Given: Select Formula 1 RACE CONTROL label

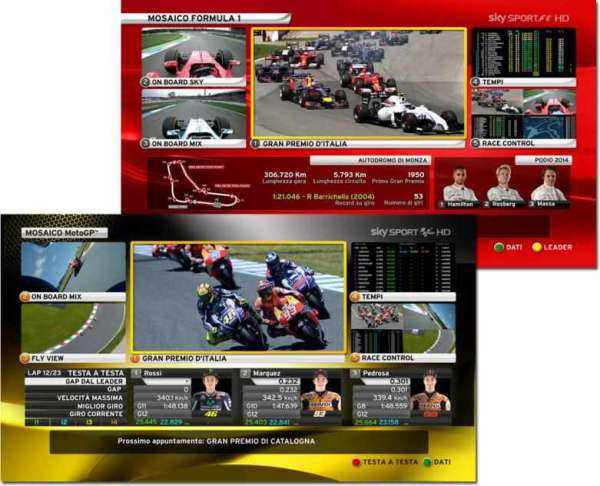Looking at the screenshot, I should coord(508,143).
